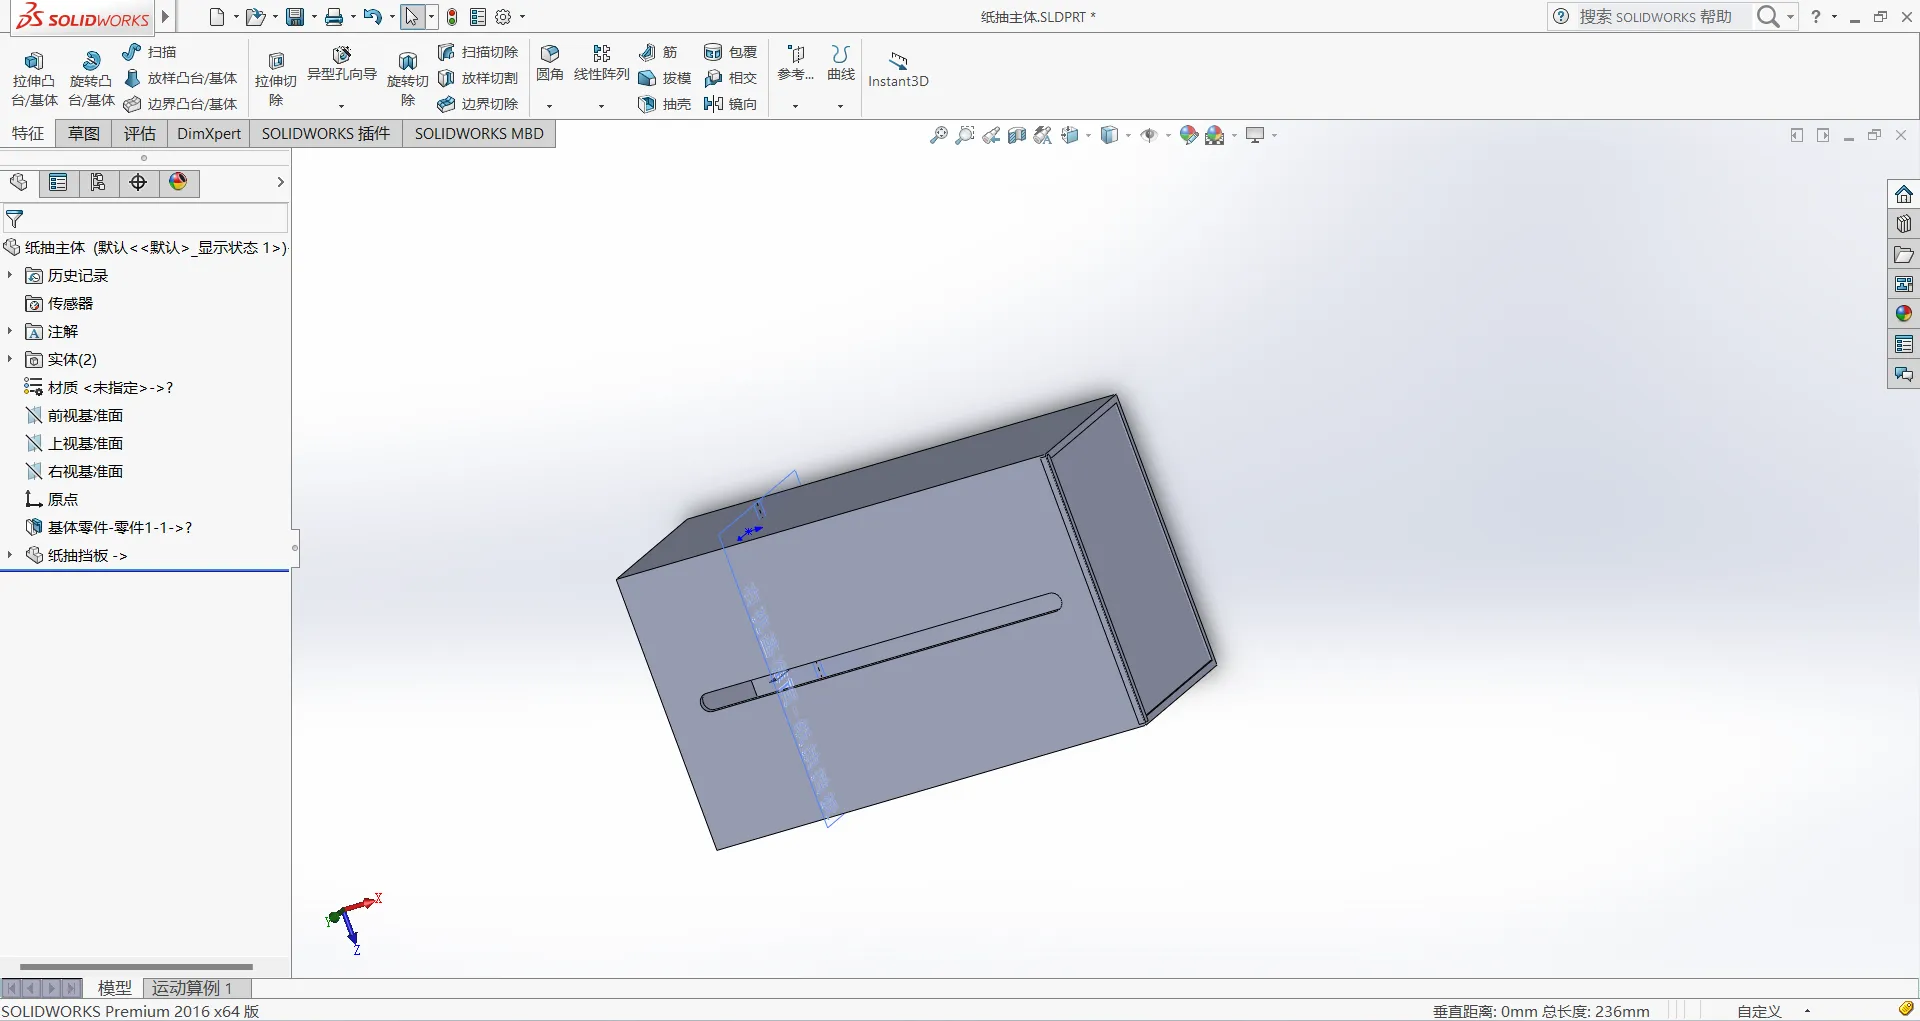Click the 抽壳 shell tool
Image resolution: width=1920 pixels, height=1021 pixels.
[665, 104]
